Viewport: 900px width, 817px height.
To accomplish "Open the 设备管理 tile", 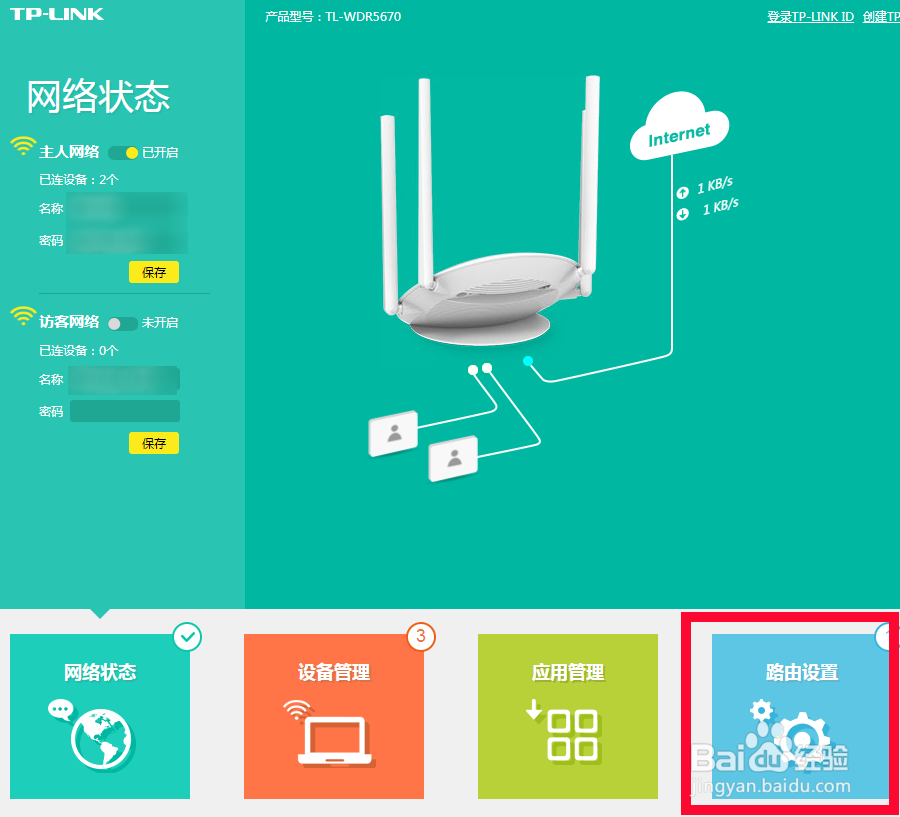I will 334,716.
